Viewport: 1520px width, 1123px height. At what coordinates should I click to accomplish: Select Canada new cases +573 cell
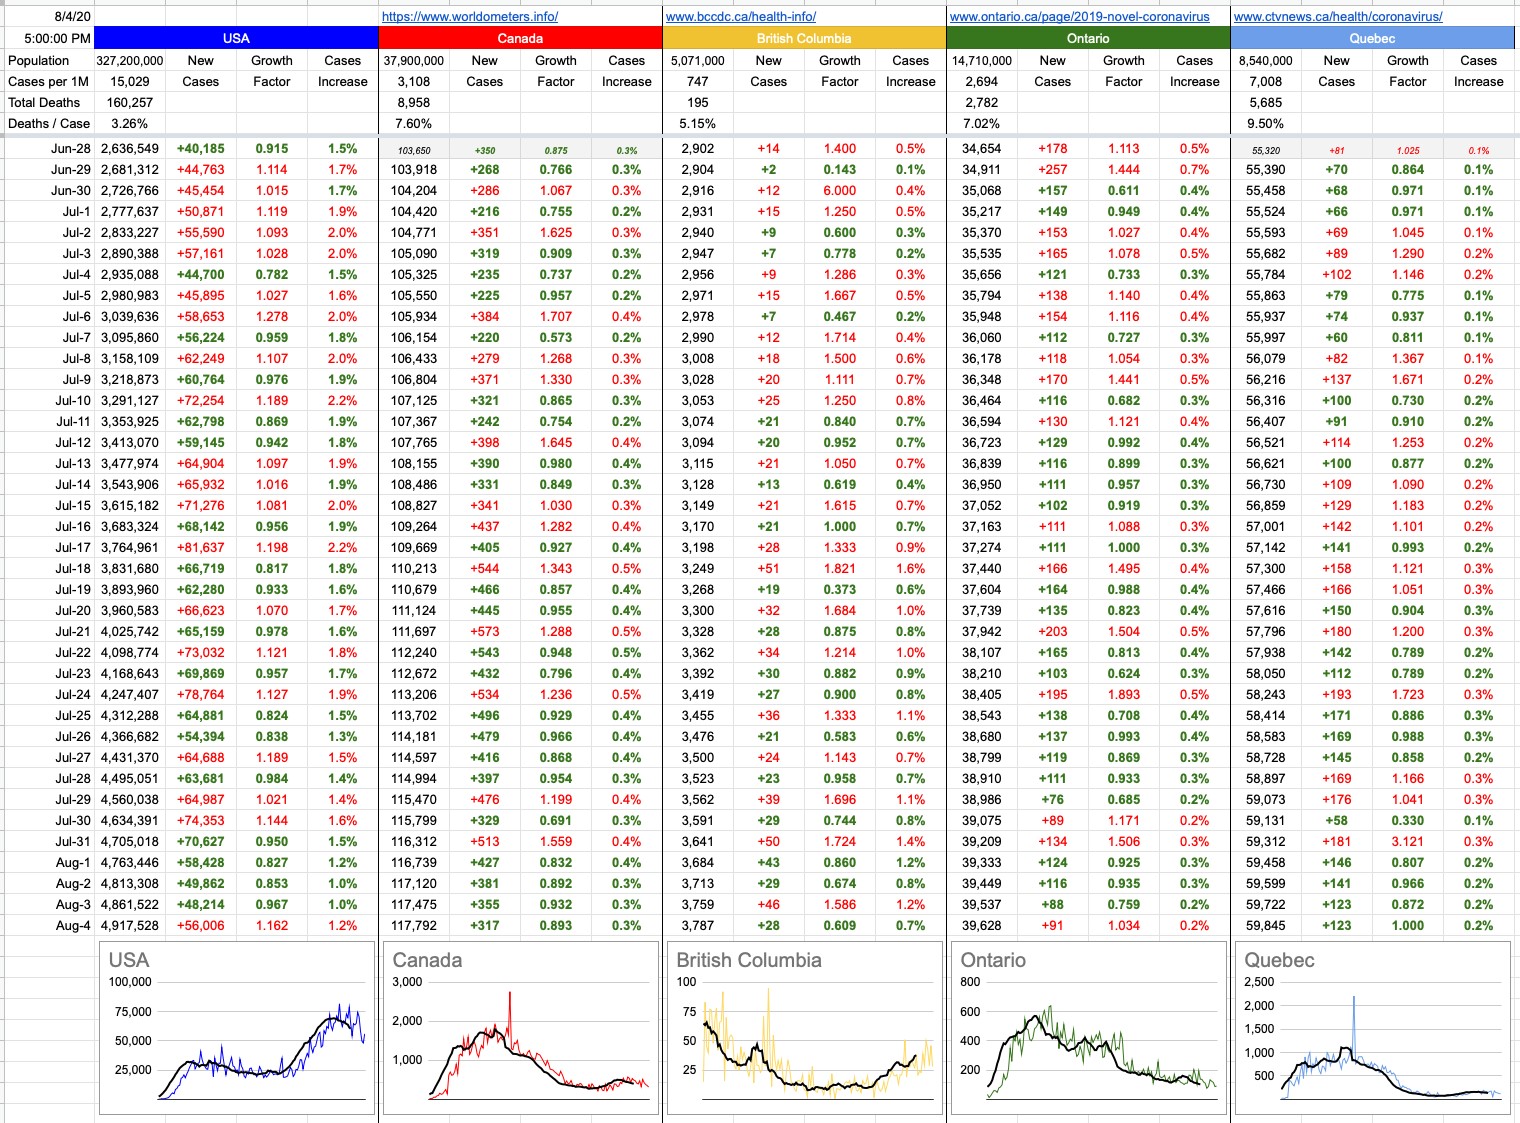pyautogui.click(x=485, y=631)
